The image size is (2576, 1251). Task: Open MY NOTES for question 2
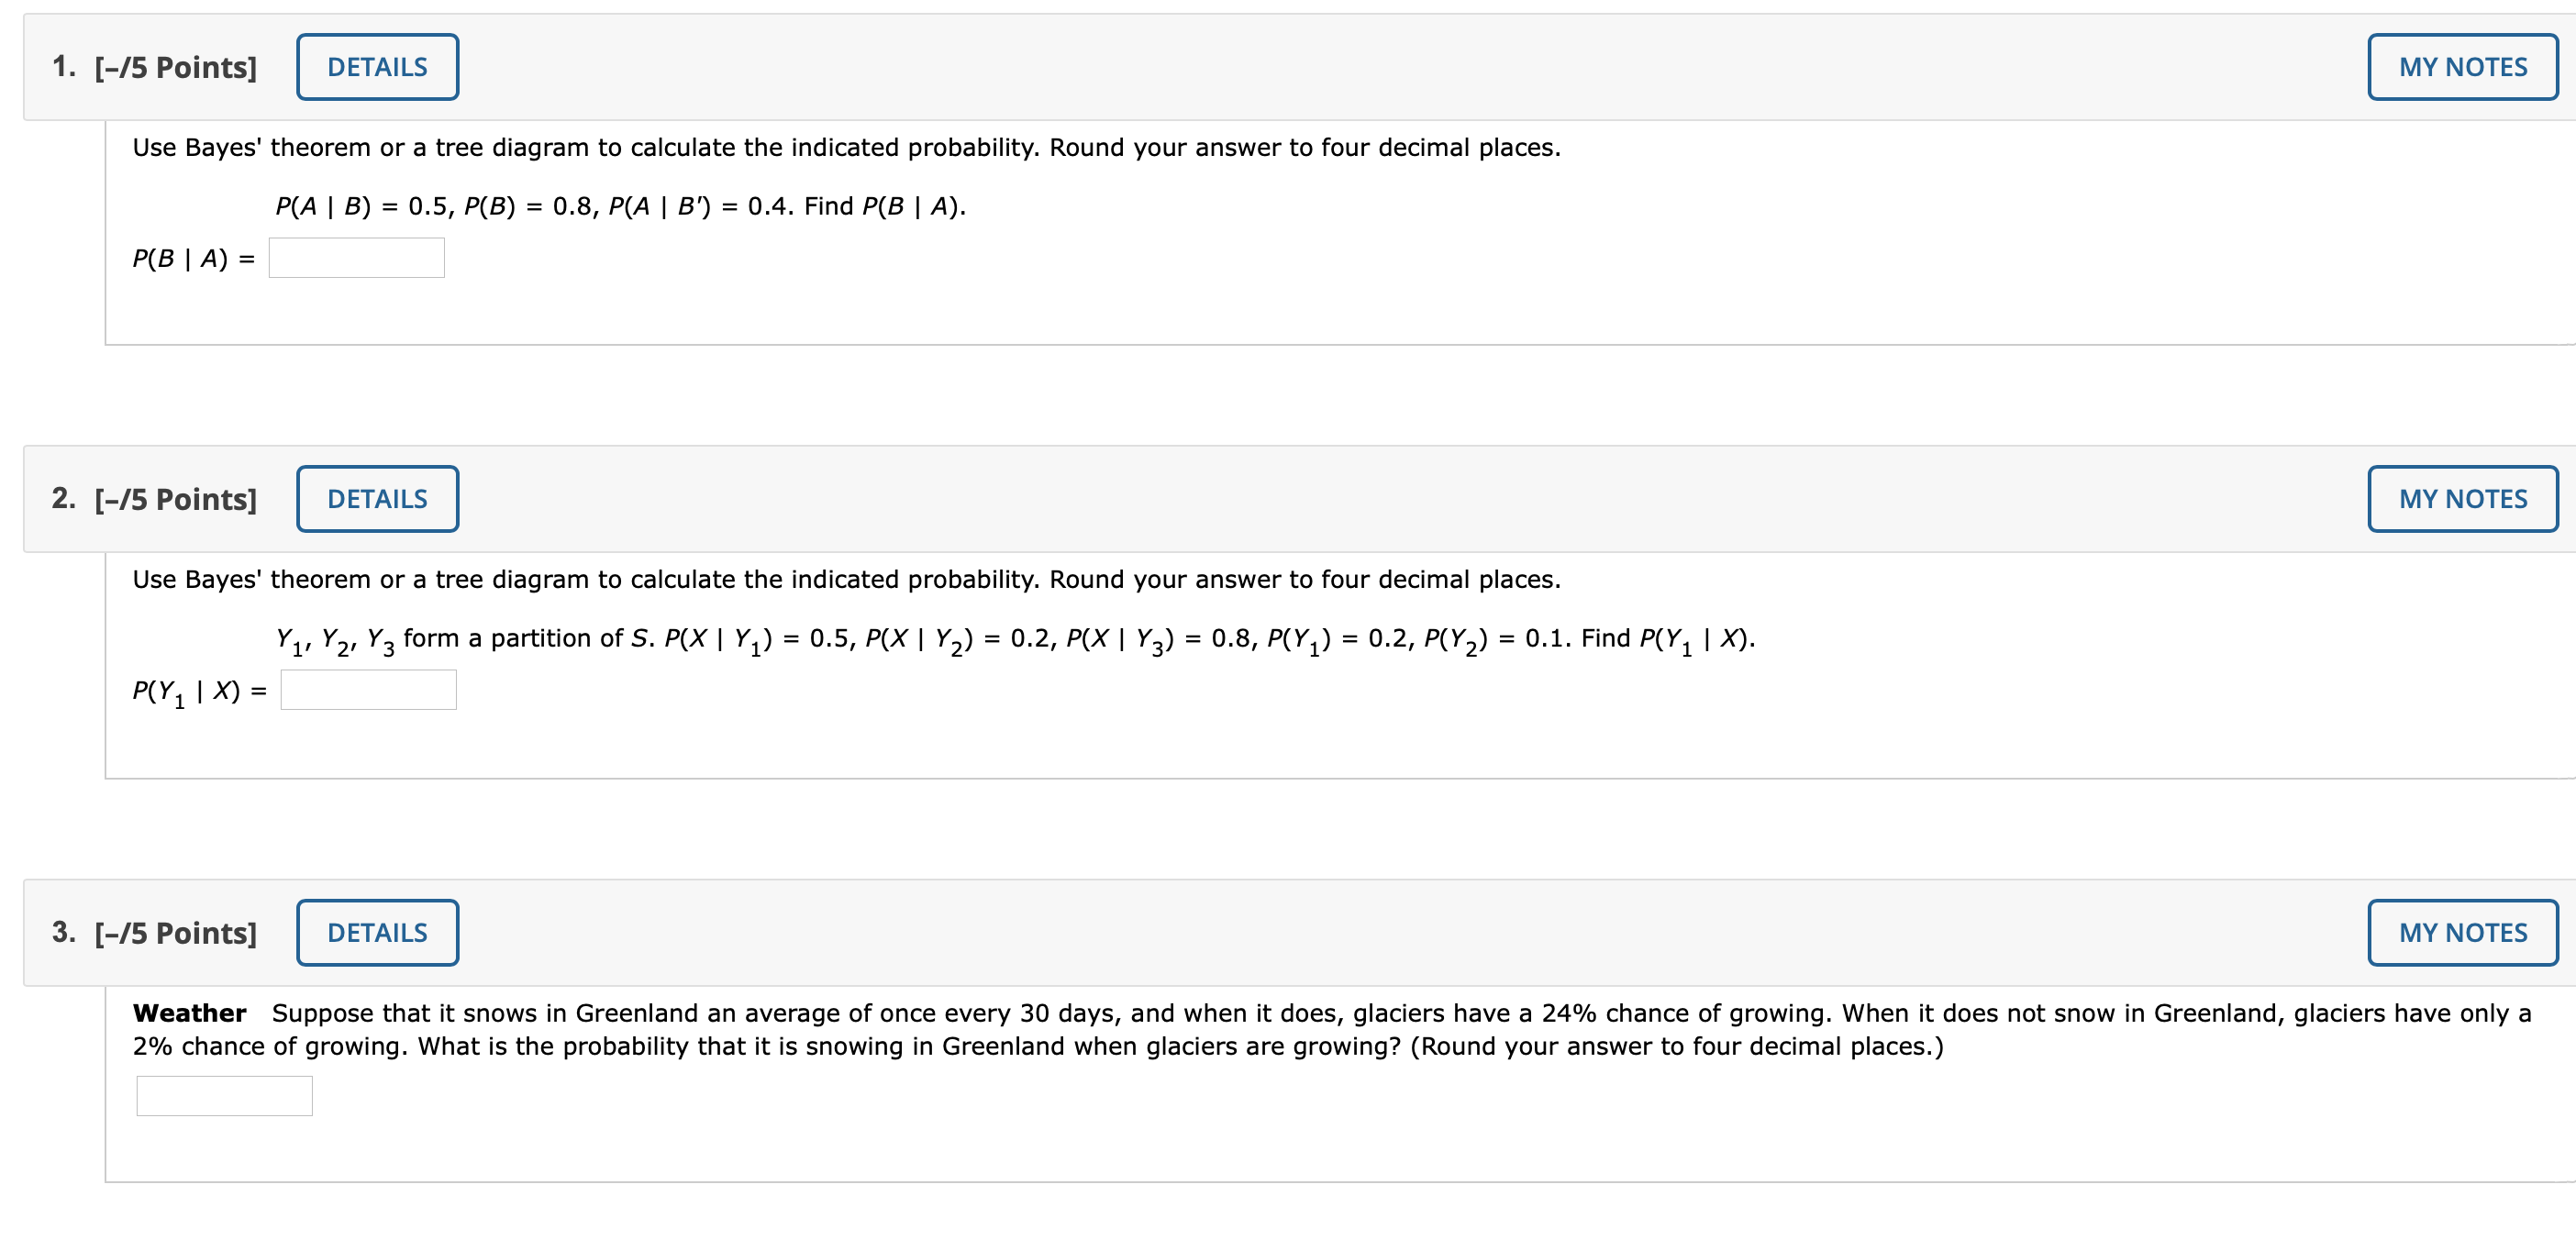(2462, 498)
